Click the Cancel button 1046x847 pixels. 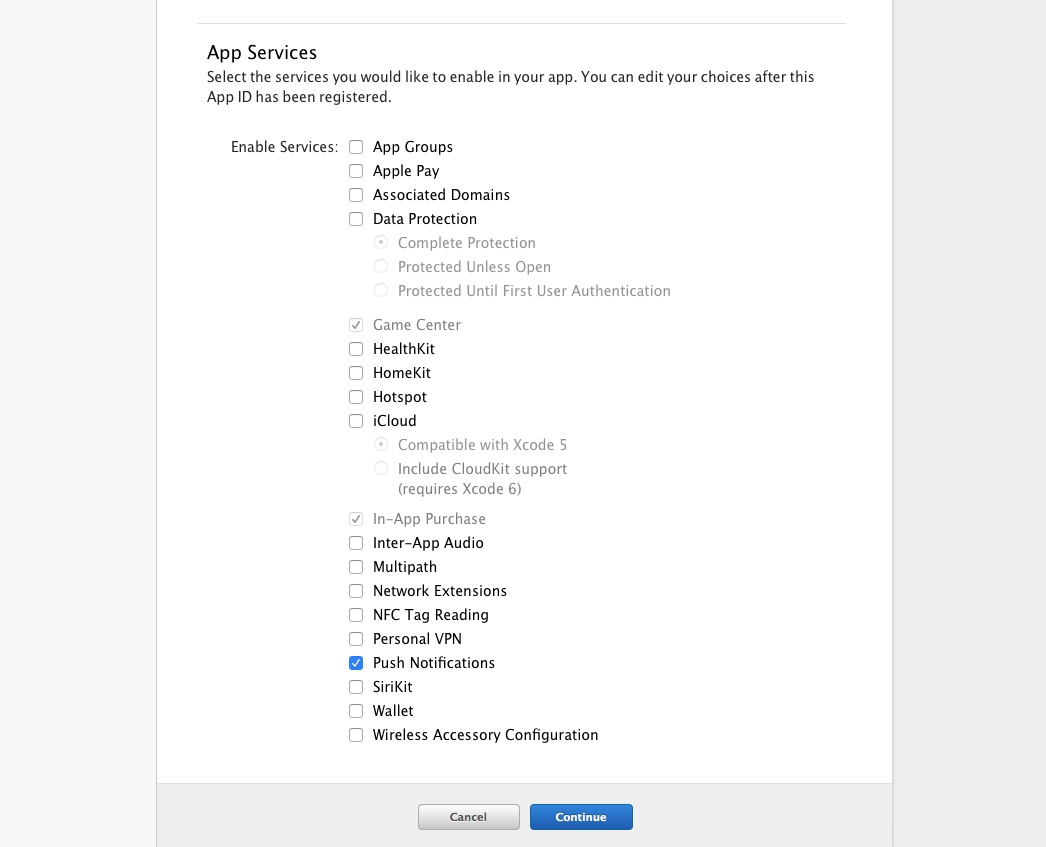[x=468, y=817]
